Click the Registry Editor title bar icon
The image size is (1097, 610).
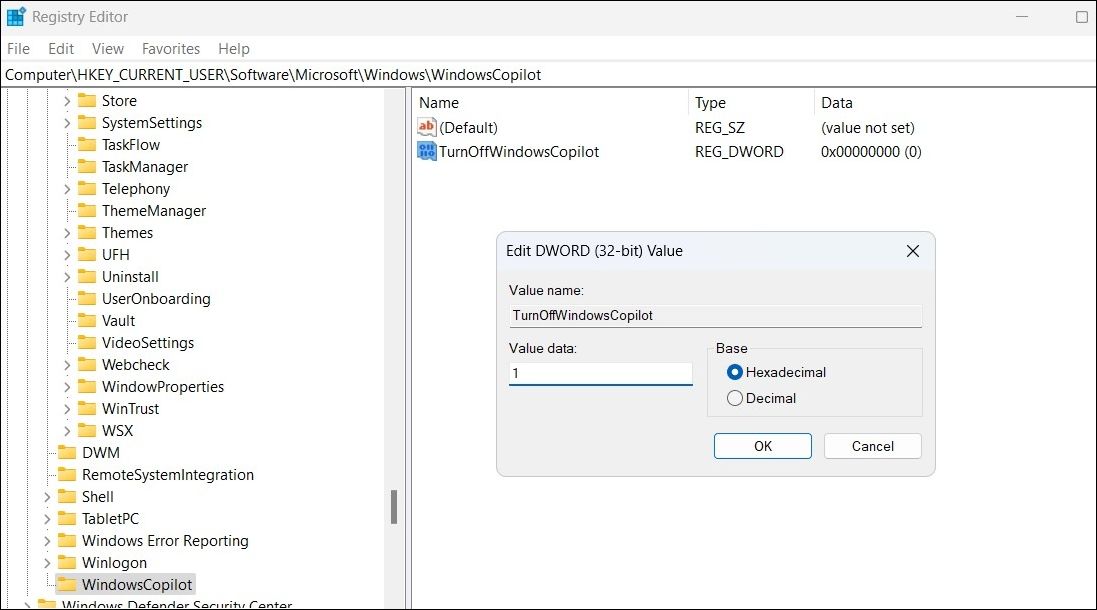(16, 16)
